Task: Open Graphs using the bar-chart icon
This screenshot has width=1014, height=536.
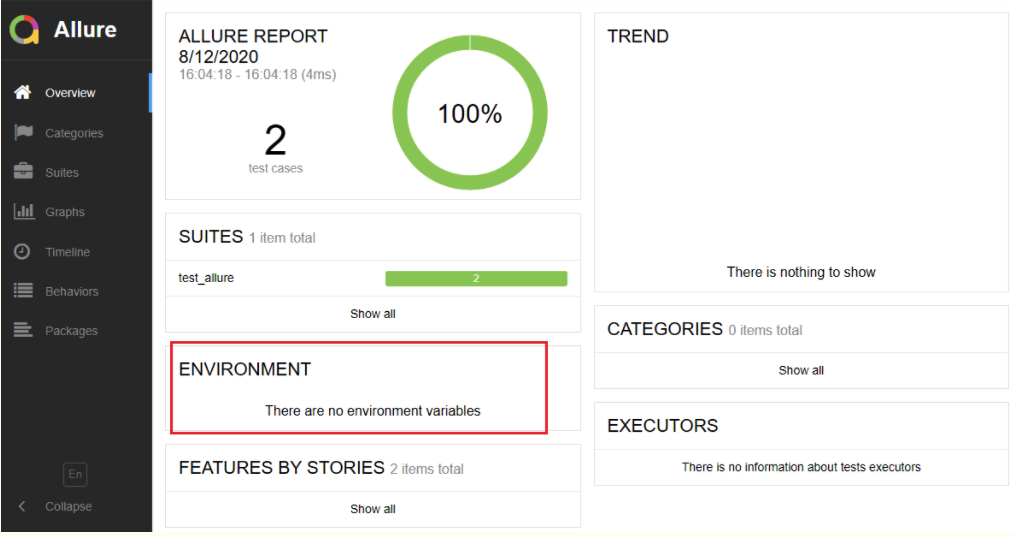Action: coord(23,212)
